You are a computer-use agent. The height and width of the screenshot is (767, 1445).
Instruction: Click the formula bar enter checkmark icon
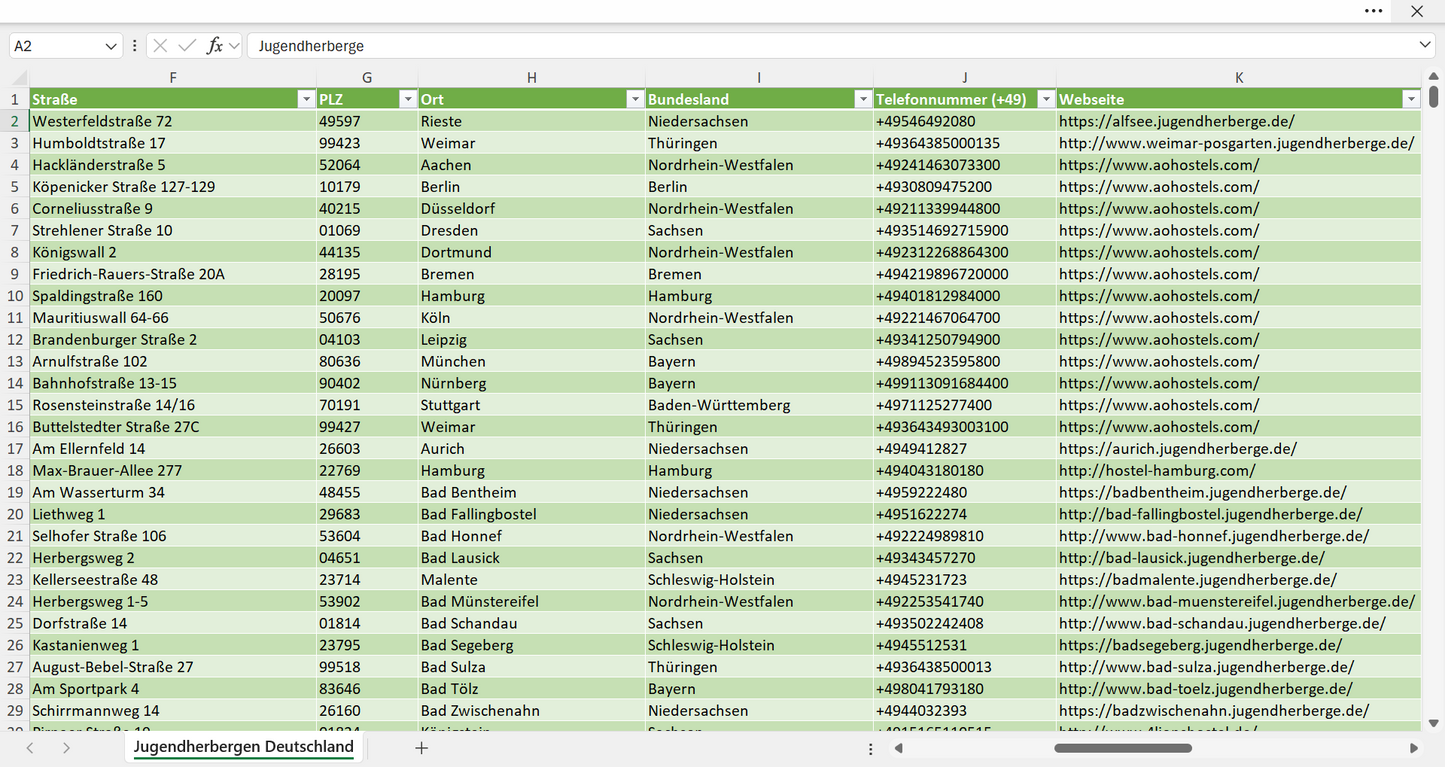pos(187,46)
